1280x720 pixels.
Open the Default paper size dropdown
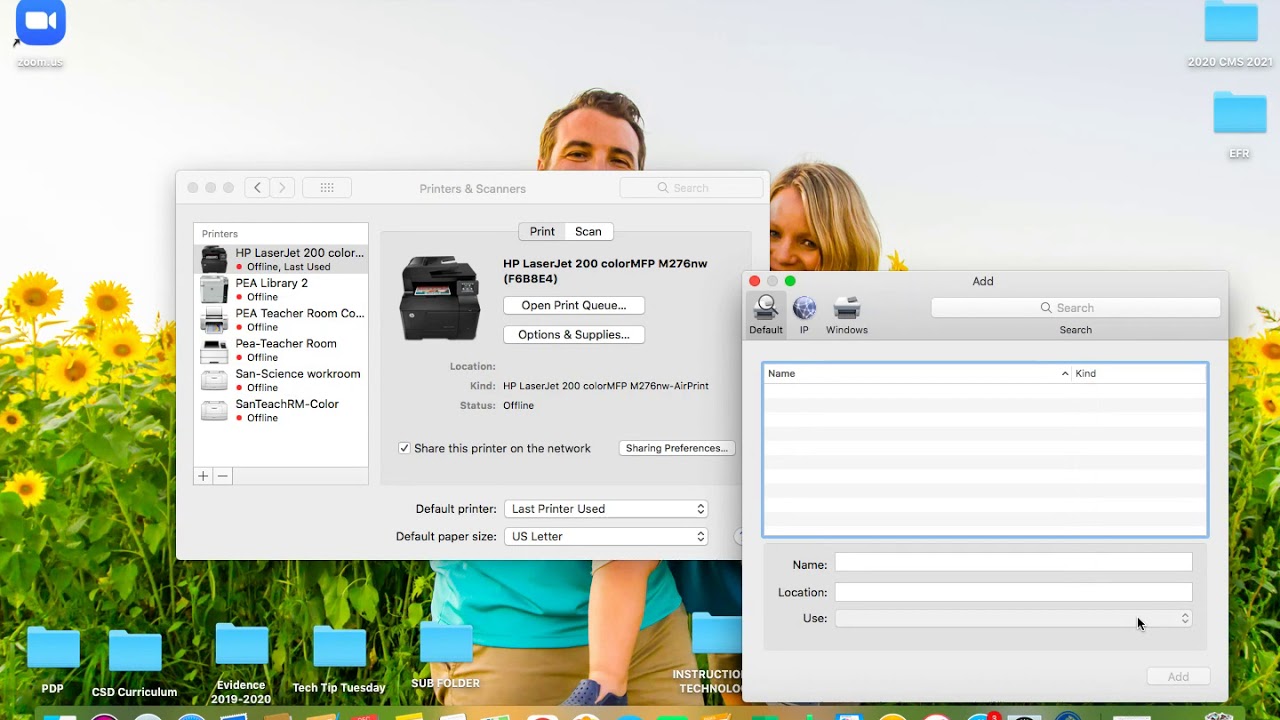coord(606,537)
